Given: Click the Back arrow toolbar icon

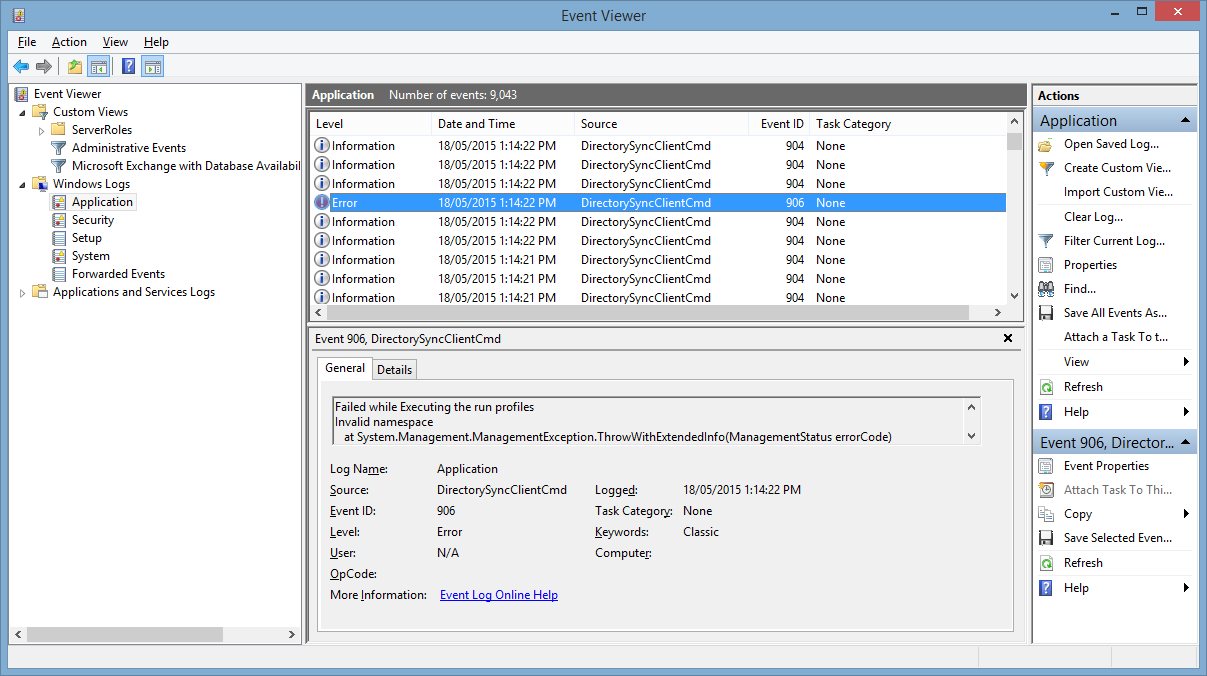Looking at the screenshot, I should (x=21, y=67).
